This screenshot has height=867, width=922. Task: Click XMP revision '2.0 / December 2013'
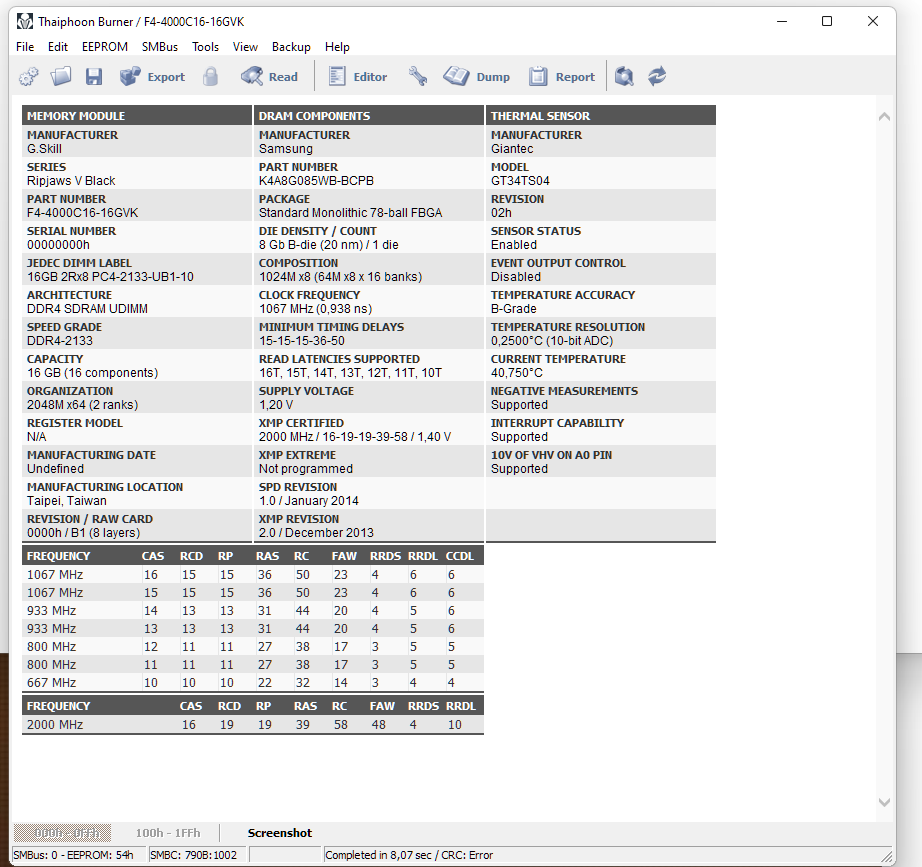tap(316, 532)
